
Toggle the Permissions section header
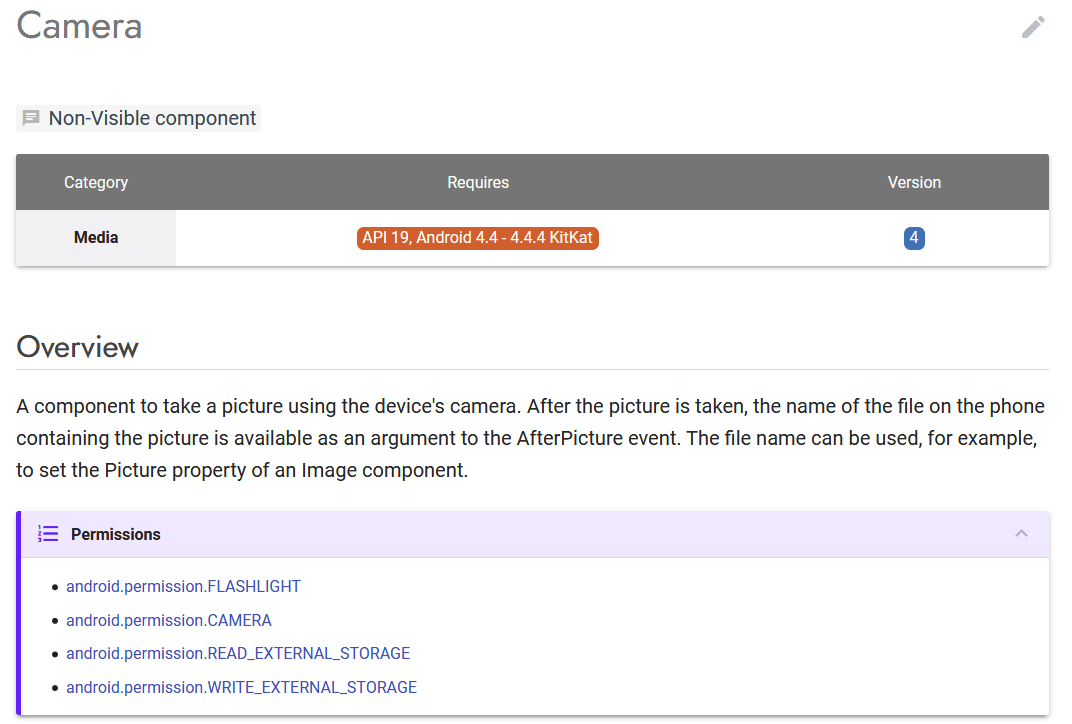pos(535,534)
